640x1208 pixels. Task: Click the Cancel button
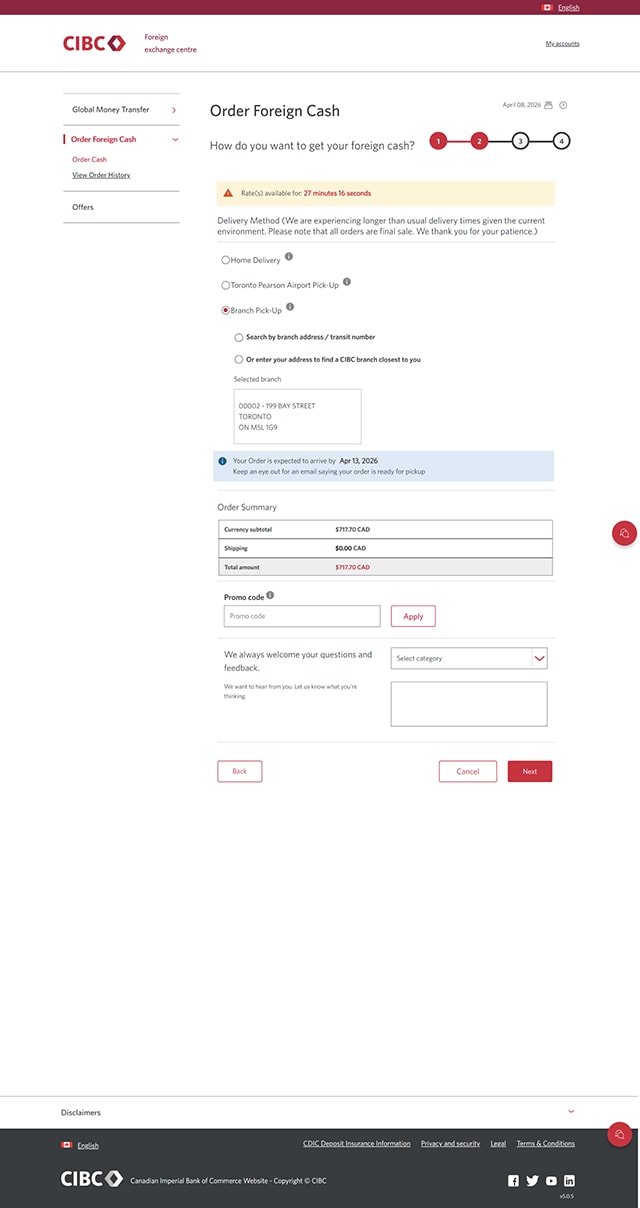pos(468,771)
